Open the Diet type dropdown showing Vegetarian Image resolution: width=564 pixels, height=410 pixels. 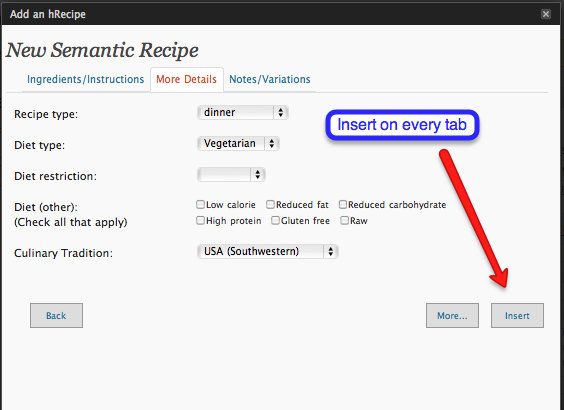click(x=238, y=144)
